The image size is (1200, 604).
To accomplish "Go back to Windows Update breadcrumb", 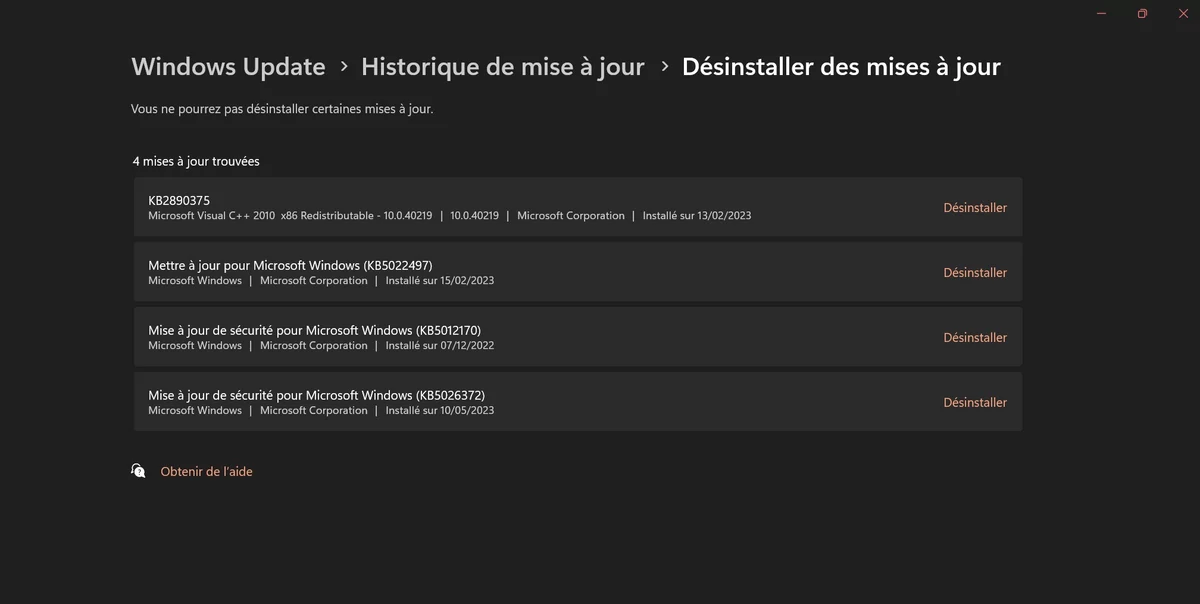I will (x=228, y=67).
